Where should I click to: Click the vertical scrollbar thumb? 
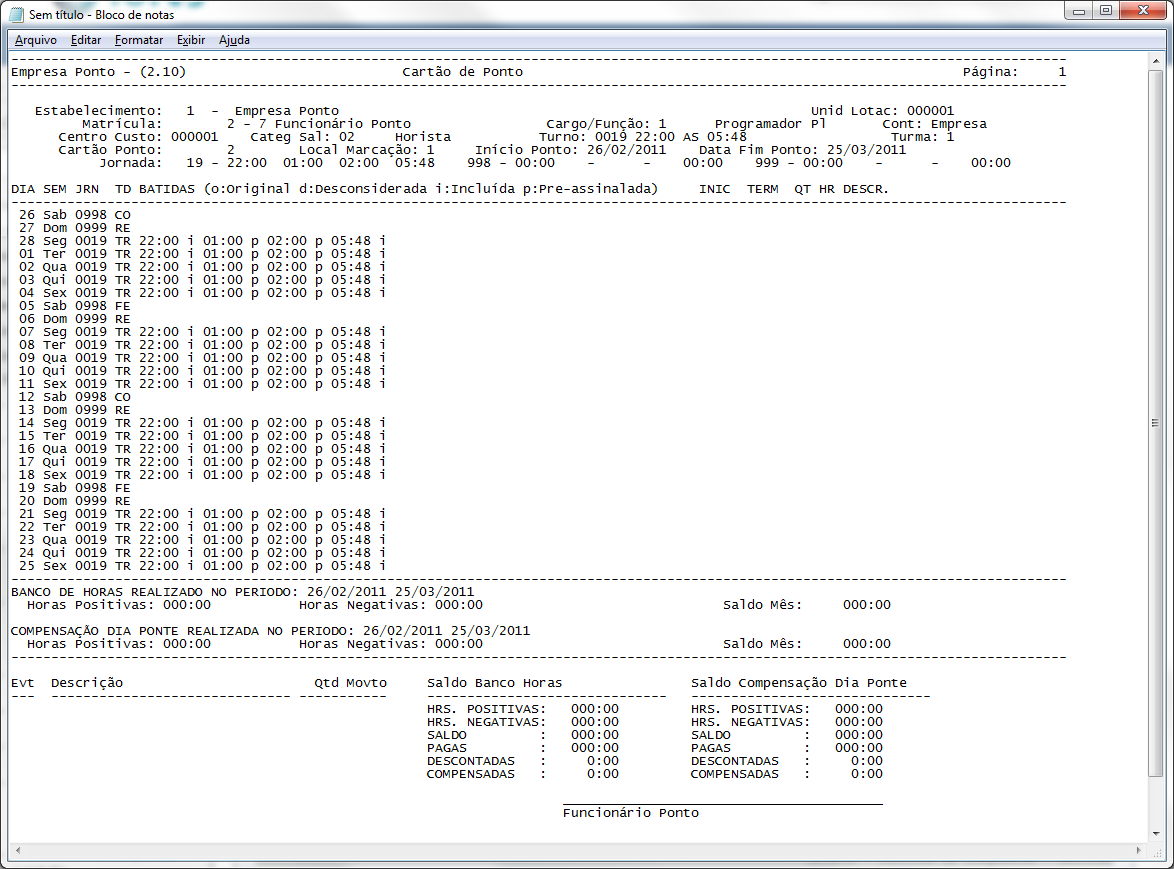(1156, 423)
